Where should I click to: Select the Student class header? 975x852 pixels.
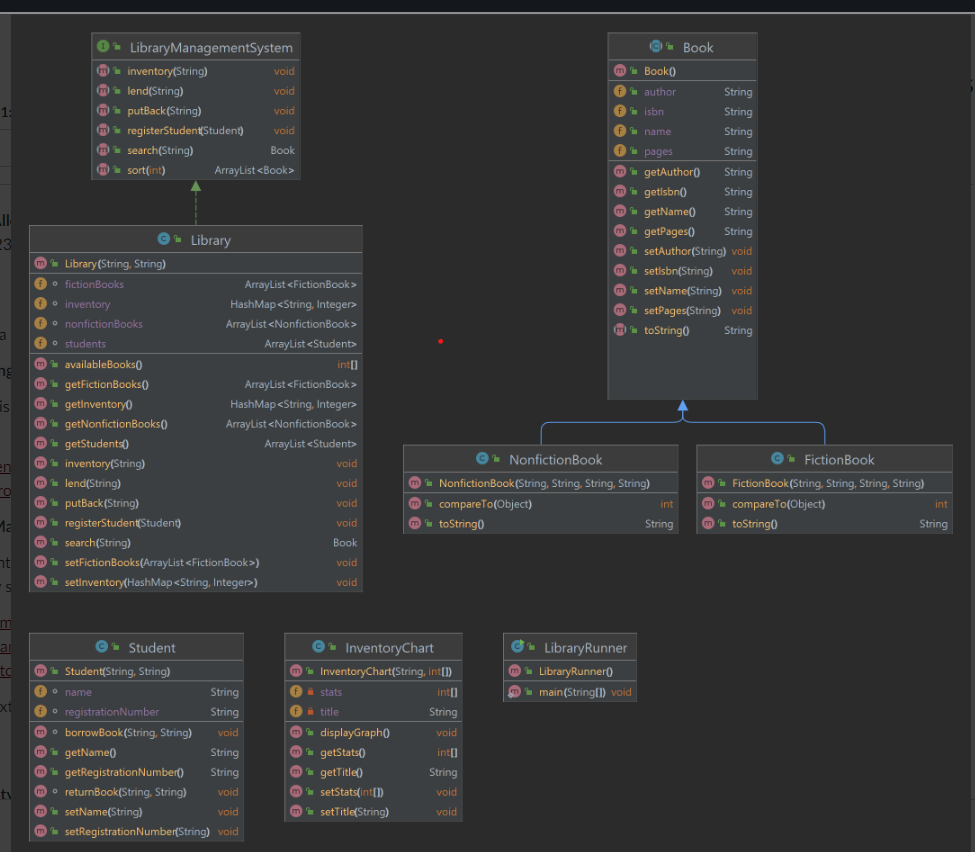pyautogui.click(x=136, y=647)
